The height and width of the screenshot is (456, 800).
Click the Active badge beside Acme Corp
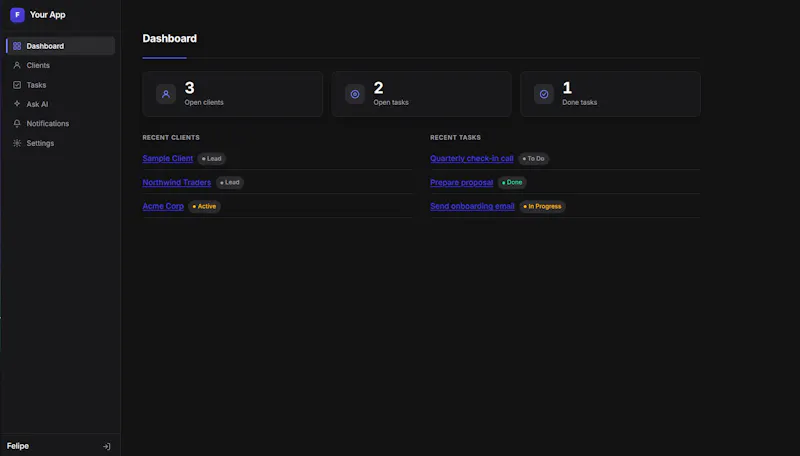[204, 206]
